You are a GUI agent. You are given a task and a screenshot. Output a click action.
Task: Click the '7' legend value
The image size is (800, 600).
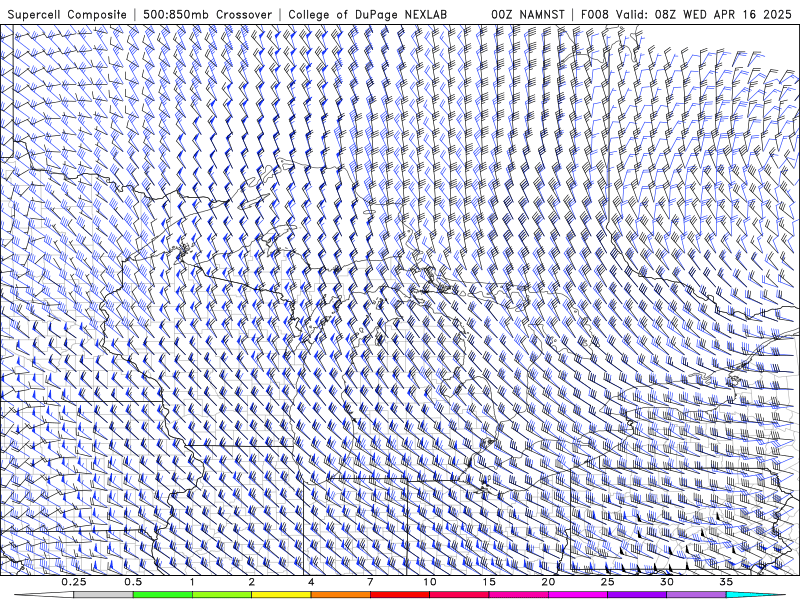coord(370,582)
